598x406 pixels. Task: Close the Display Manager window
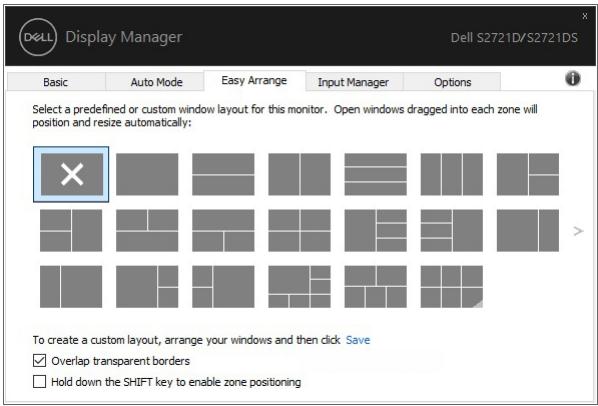coord(585,16)
